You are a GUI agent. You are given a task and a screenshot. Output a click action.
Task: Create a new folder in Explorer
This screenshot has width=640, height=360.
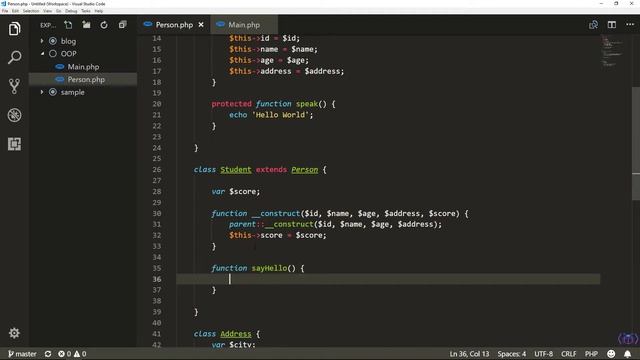point(86,25)
